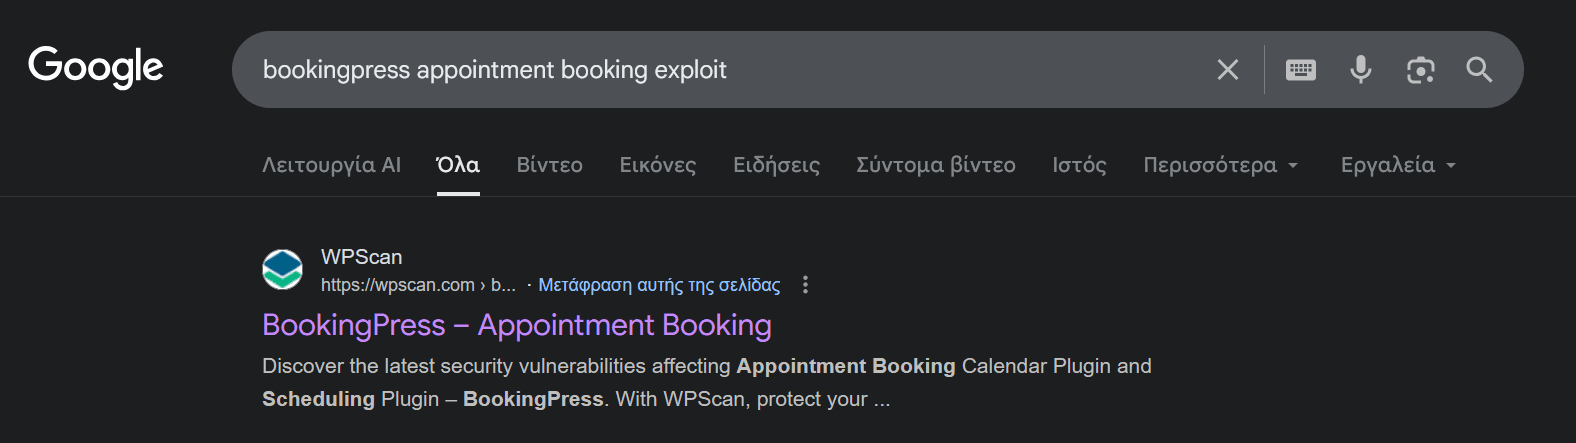The width and height of the screenshot is (1576, 443).
Task: Click Μετάφραση αυτής της σελίδας link
Action: click(659, 285)
